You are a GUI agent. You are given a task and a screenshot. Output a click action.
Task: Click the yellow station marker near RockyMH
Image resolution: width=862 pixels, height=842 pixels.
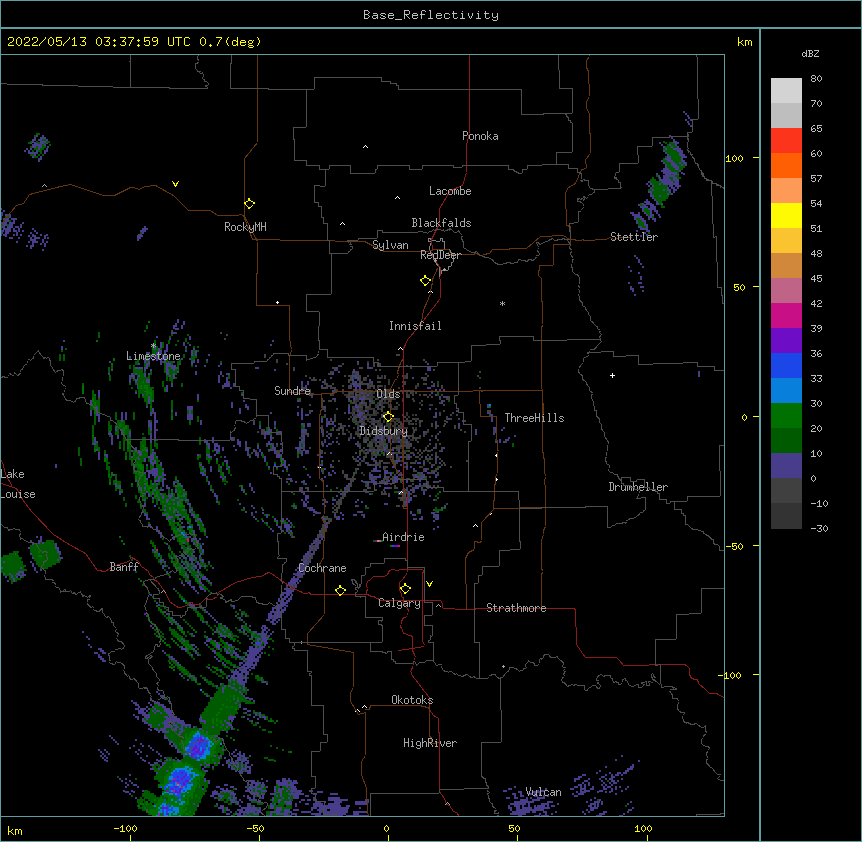pyautogui.click(x=249, y=204)
